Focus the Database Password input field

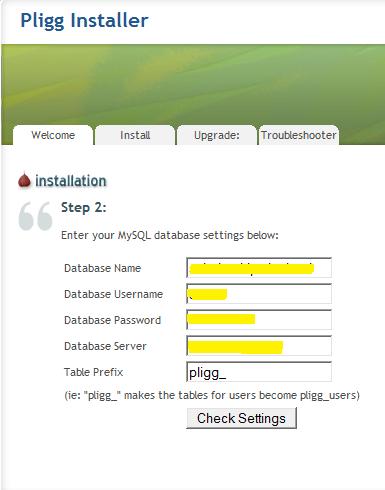point(259,320)
